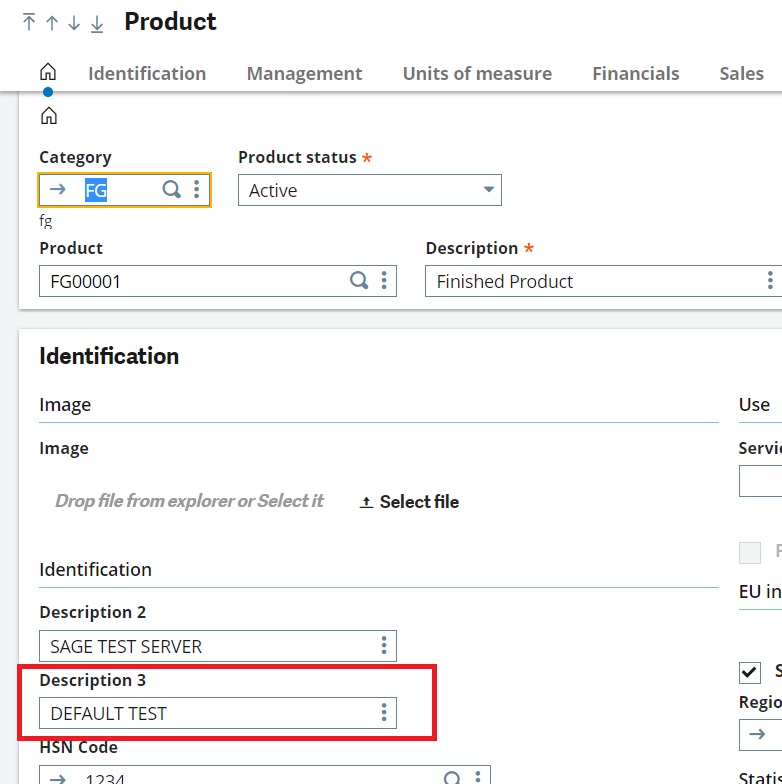The image size is (782, 784).
Task: Open search lookup in Category field
Action: pyautogui.click(x=172, y=190)
